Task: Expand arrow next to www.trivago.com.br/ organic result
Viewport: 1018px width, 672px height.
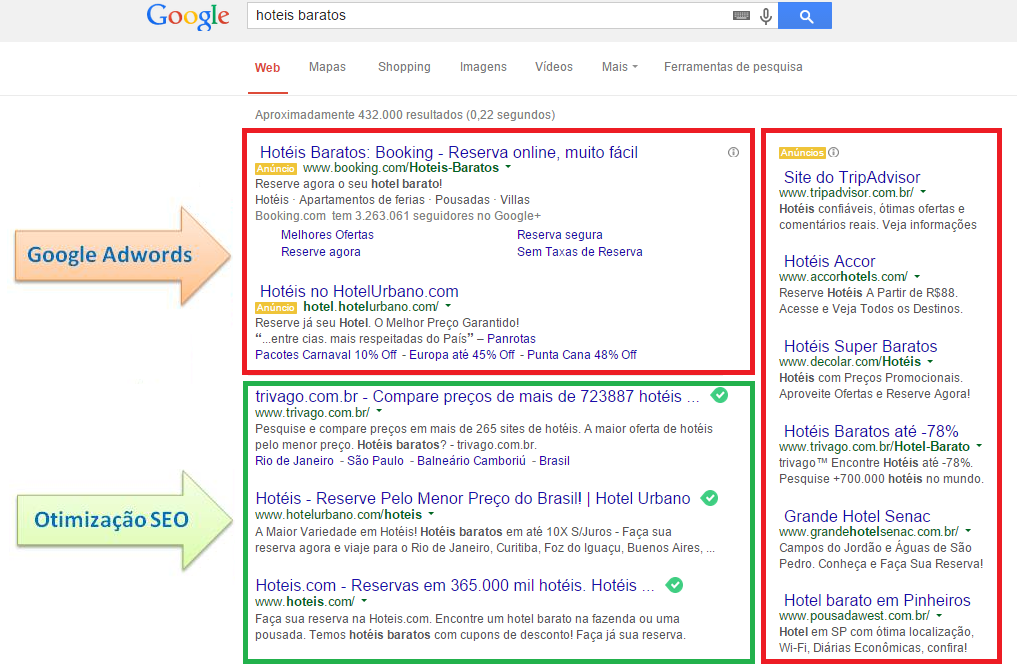Action: point(379,412)
